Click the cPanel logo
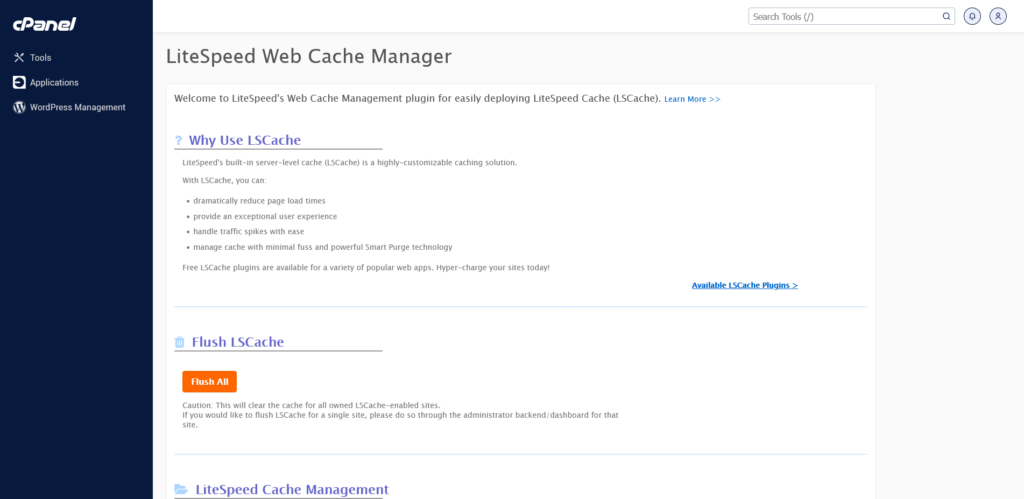The height and width of the screenshot is (499, 1024). click(44, 24)
